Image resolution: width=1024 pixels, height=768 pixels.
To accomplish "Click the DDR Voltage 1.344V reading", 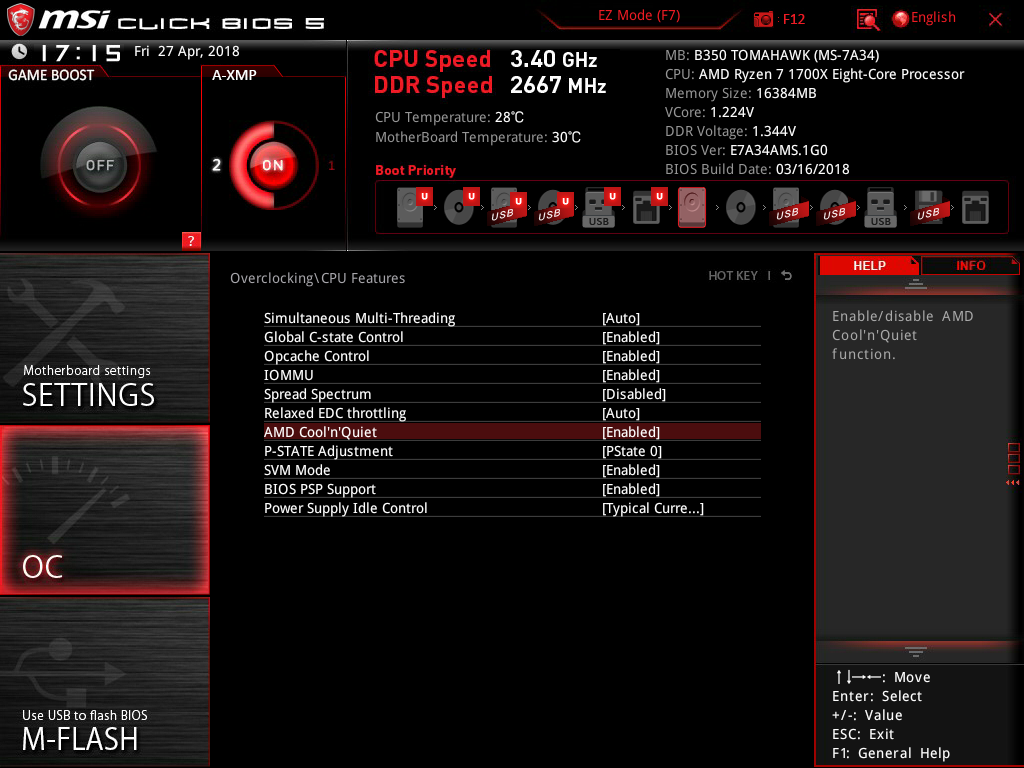I will (730, 131).
